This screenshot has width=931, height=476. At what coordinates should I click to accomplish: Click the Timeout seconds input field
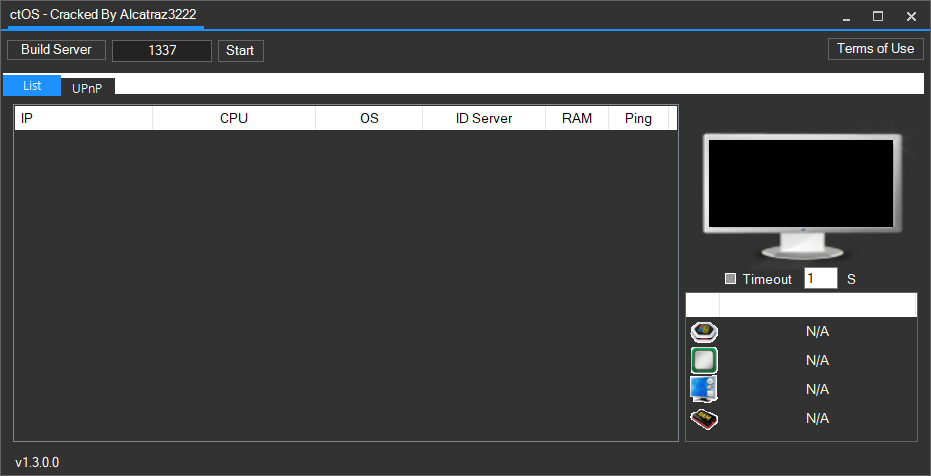coord(820,279)
